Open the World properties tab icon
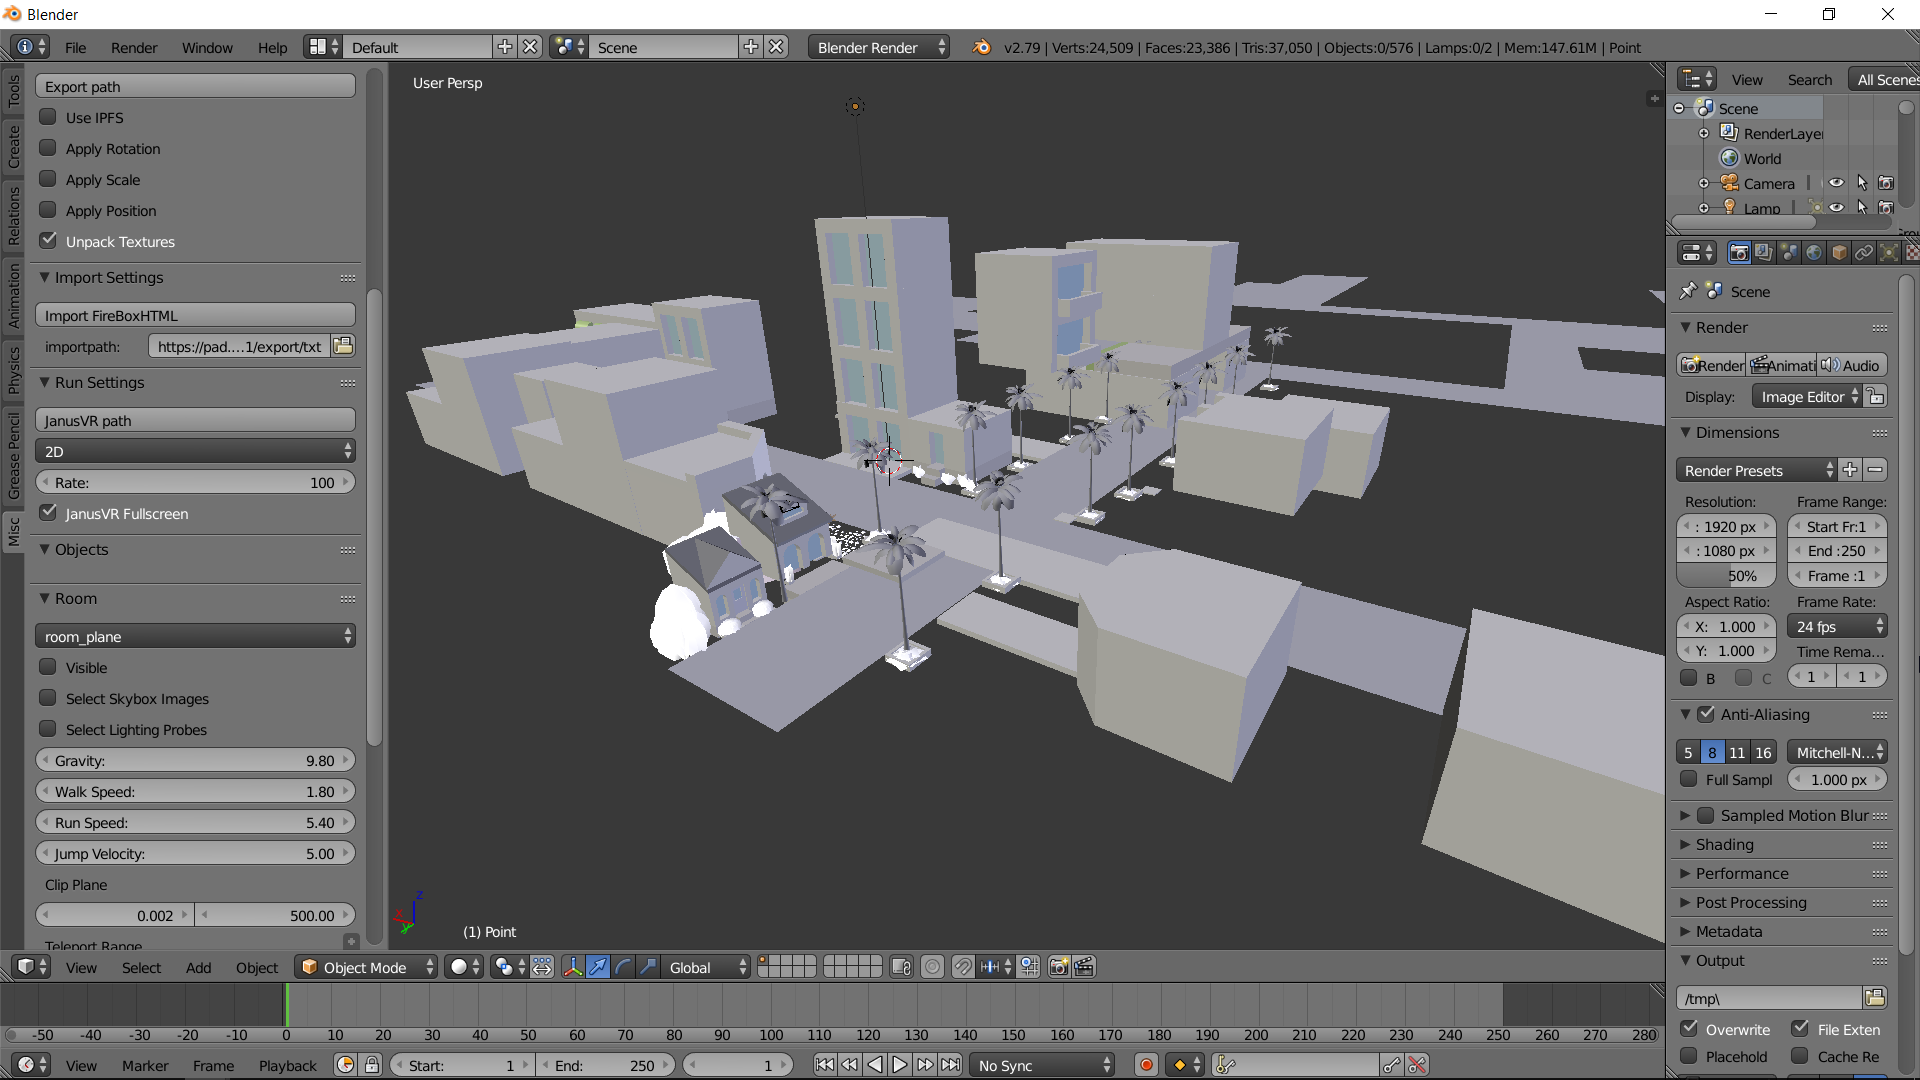The height and width of the screenshot is (1080, 1920). [1814, 253]
